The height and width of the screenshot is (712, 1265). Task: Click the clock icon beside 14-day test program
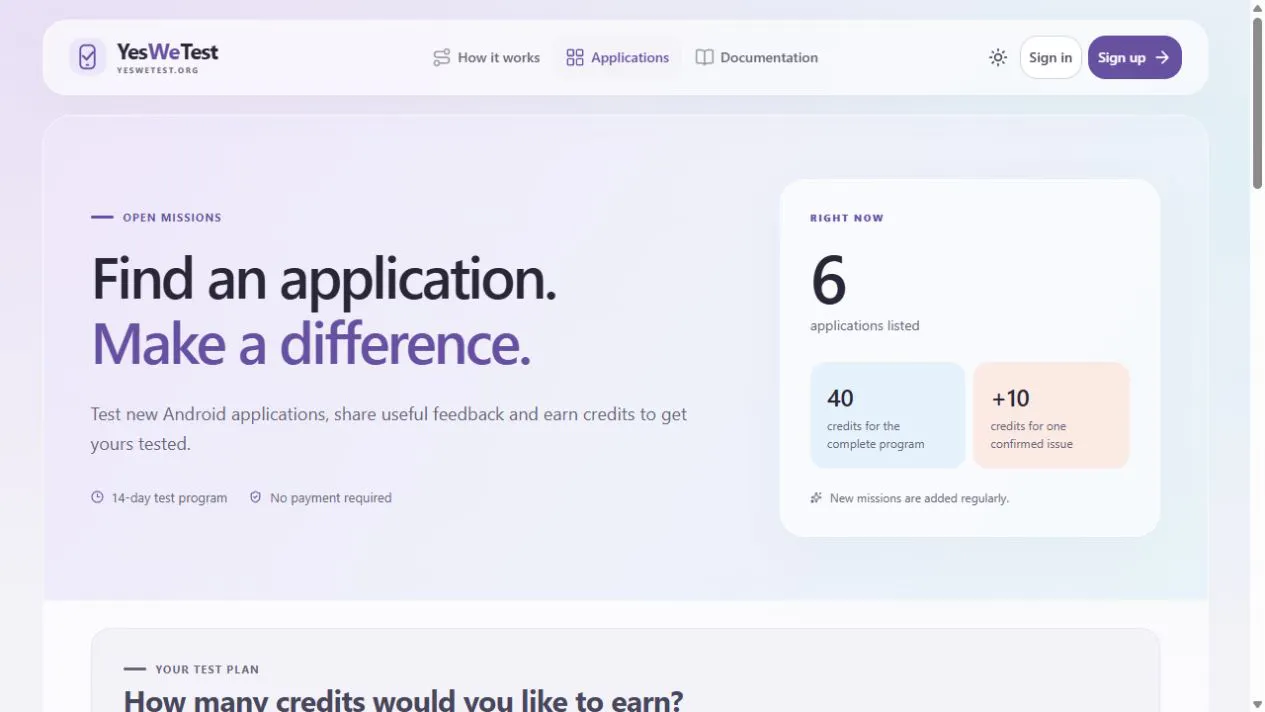(x=97, y=497)
